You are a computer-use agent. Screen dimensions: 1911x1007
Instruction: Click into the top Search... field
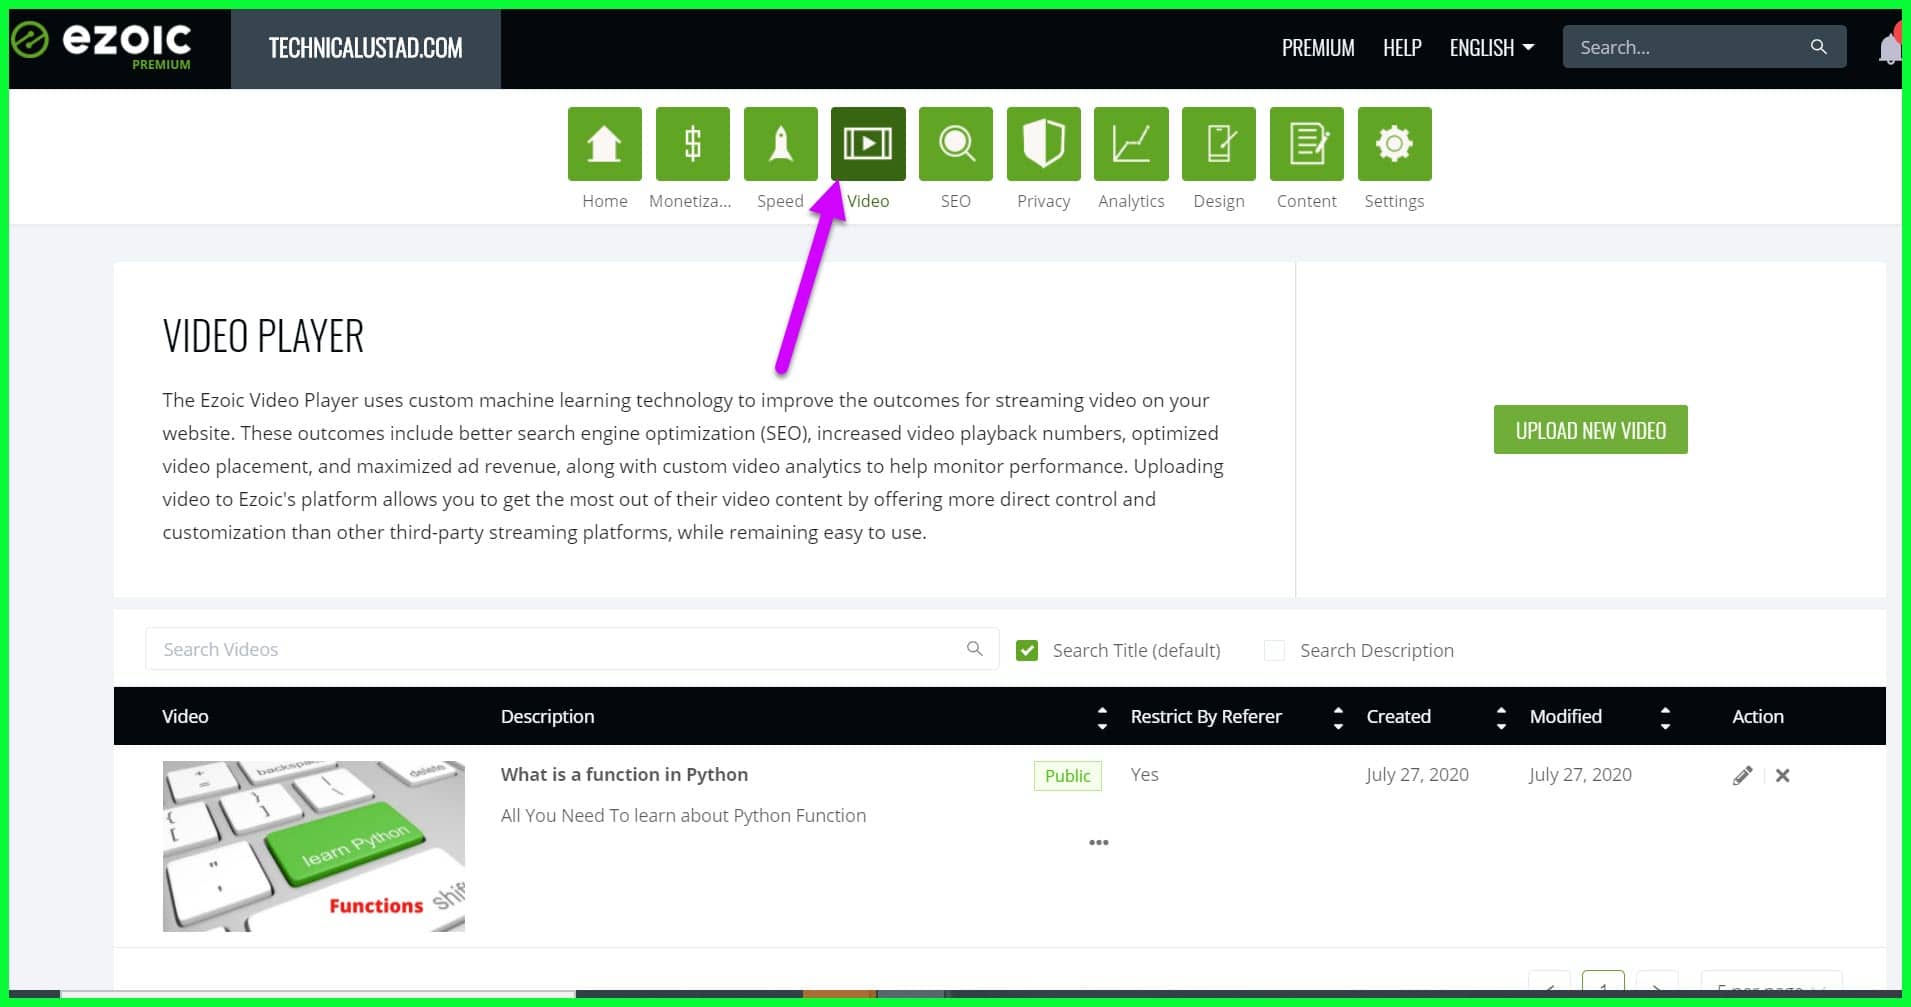(1704, 47)
